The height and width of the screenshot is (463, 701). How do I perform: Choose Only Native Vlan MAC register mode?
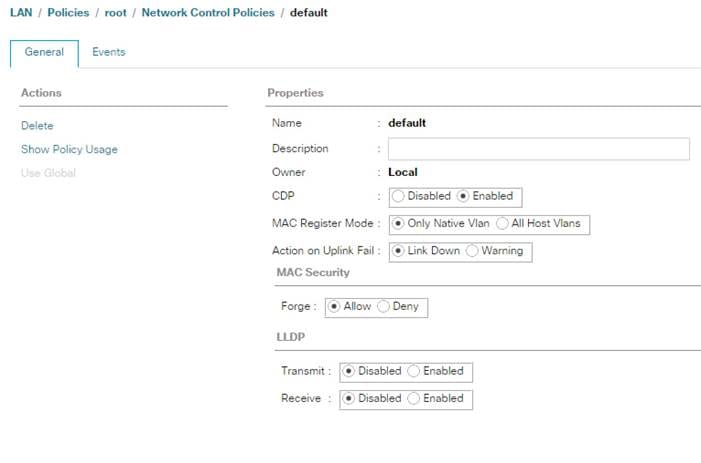pyautogui.click(x=398, y=223)
